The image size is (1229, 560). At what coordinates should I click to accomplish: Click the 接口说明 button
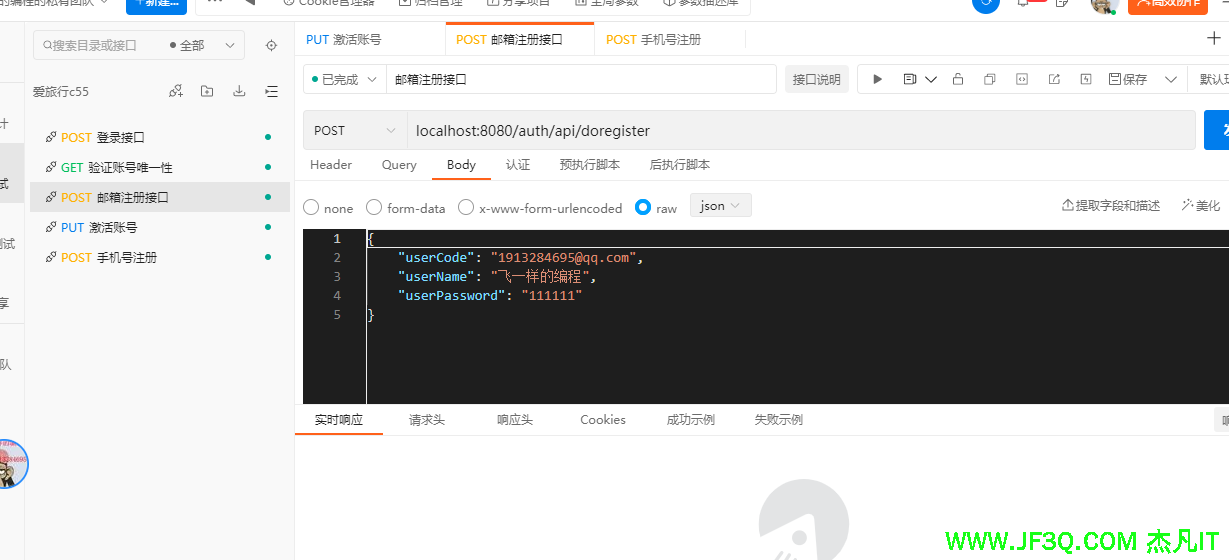tap(817, 80)
